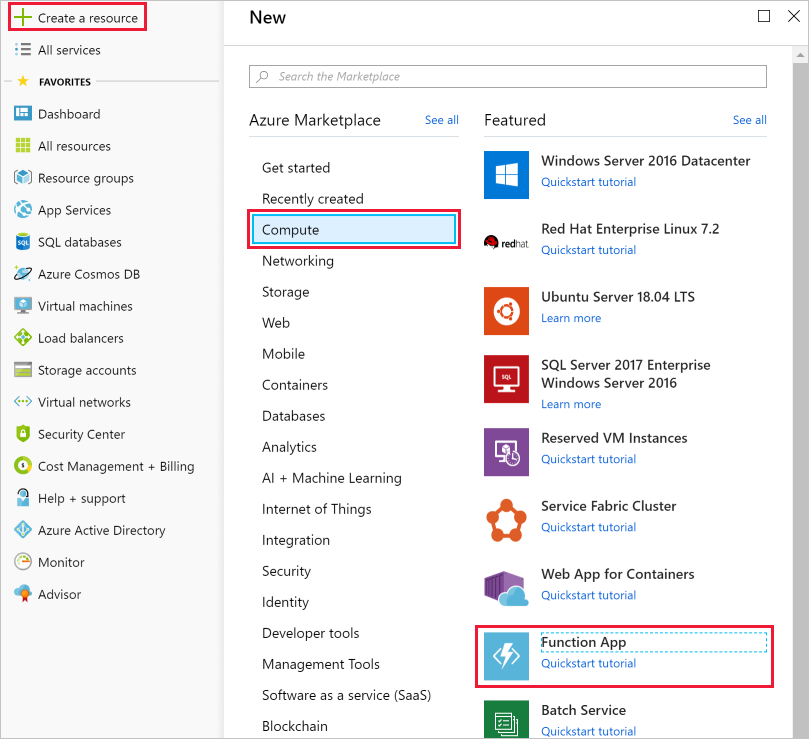Click the Virtual machines monitor icon
Image resolution: width=809 pixels, height=739 pixels.
[23, 306]
